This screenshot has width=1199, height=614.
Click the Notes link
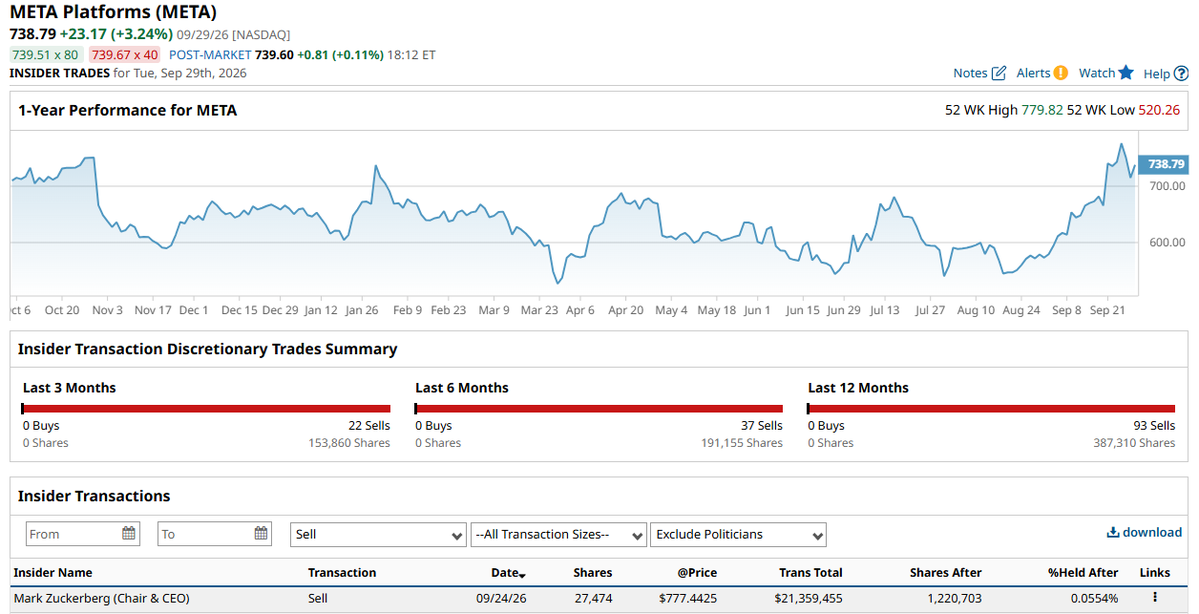970,73
